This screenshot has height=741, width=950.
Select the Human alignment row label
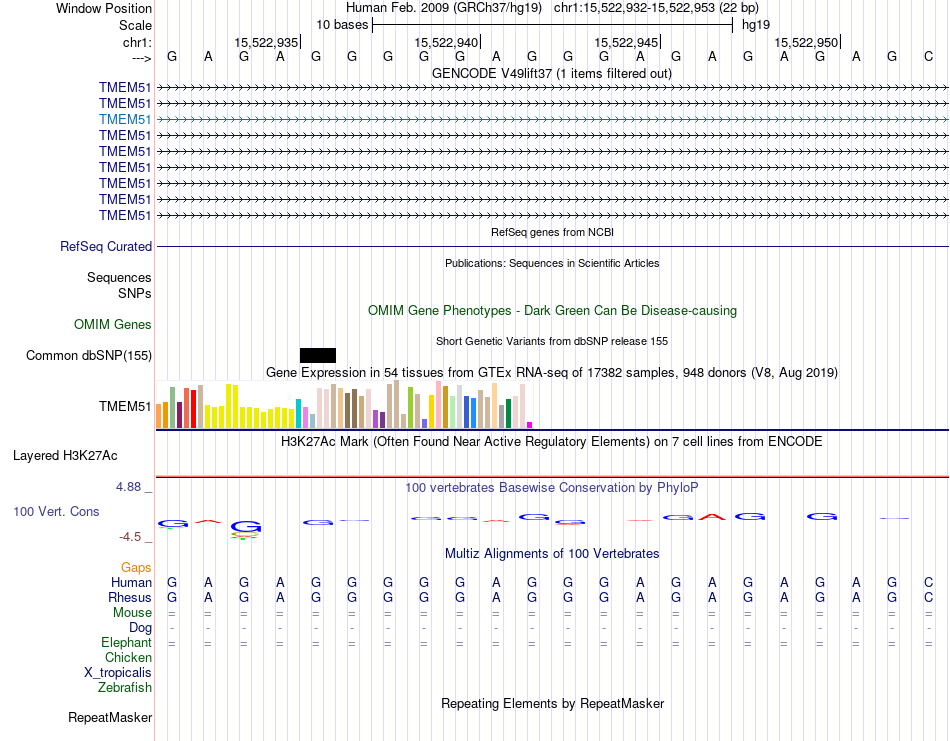pyautogui.click(x=131, y=583)
